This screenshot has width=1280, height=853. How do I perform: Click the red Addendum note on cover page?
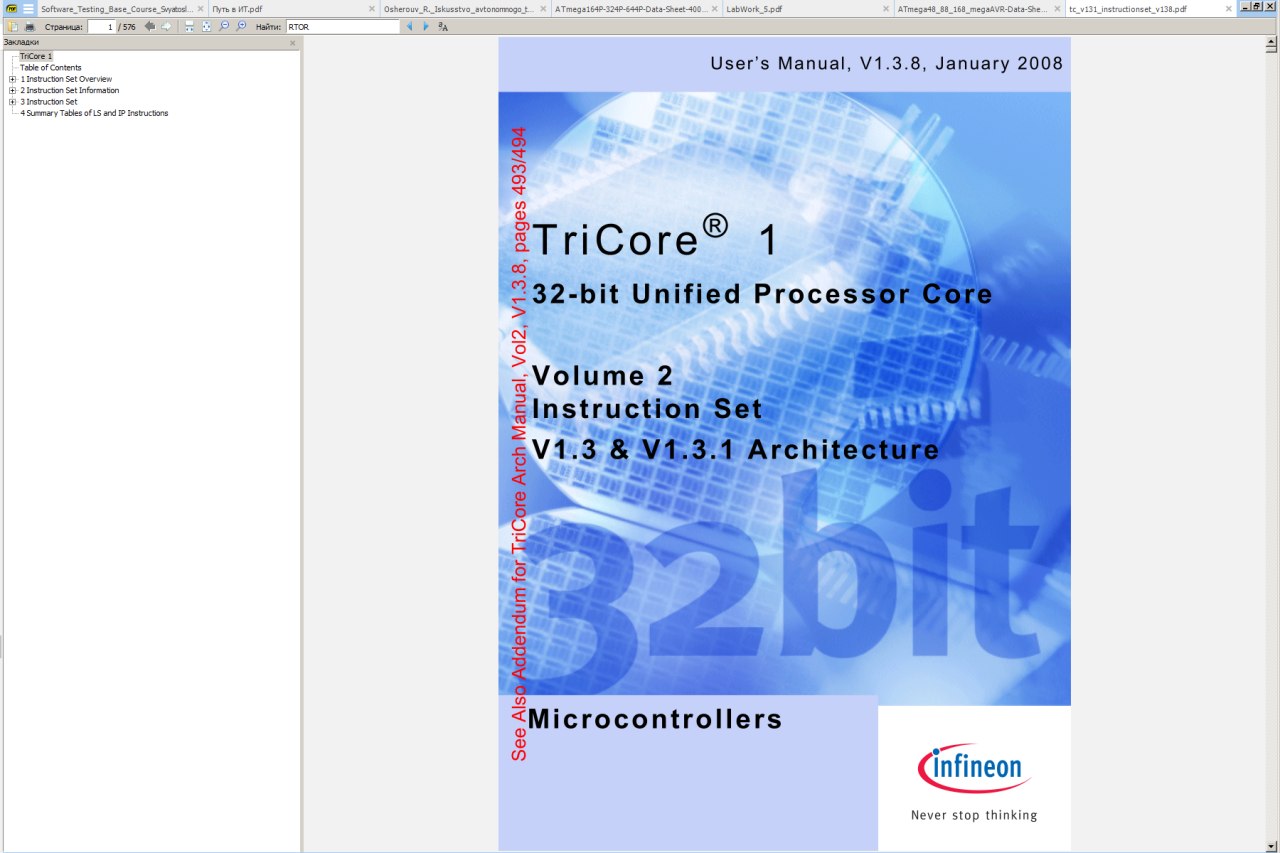(519, 444)
